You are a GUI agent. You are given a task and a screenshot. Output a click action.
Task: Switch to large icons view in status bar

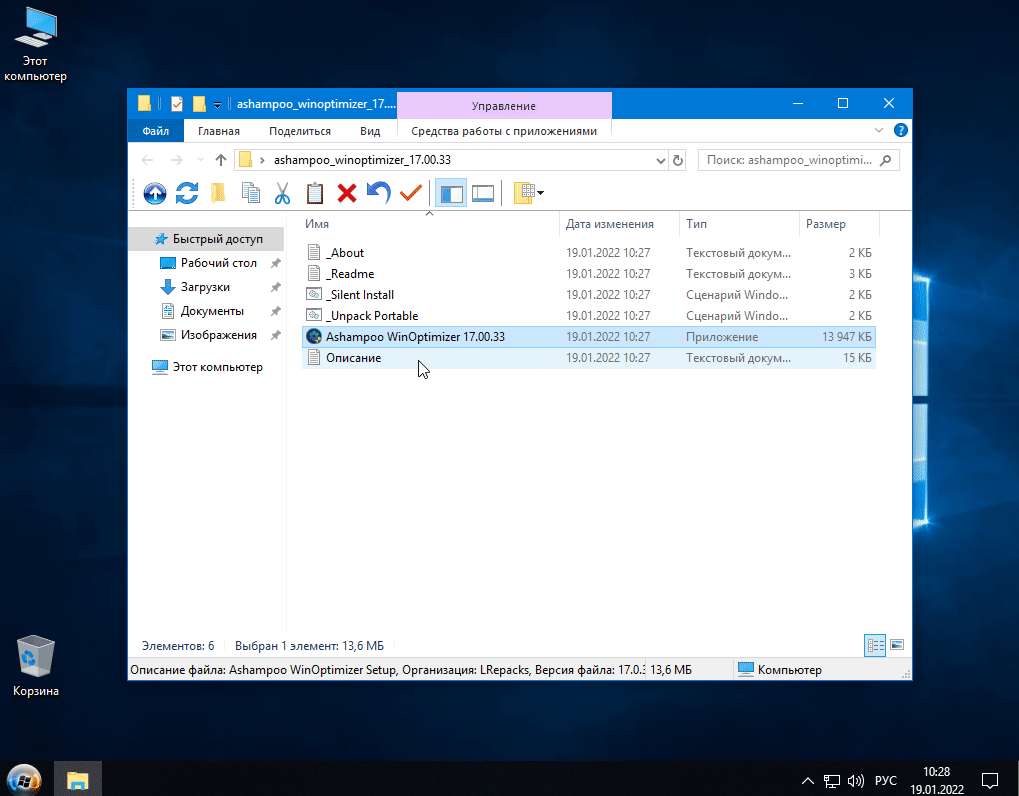[x=897, y=646]
